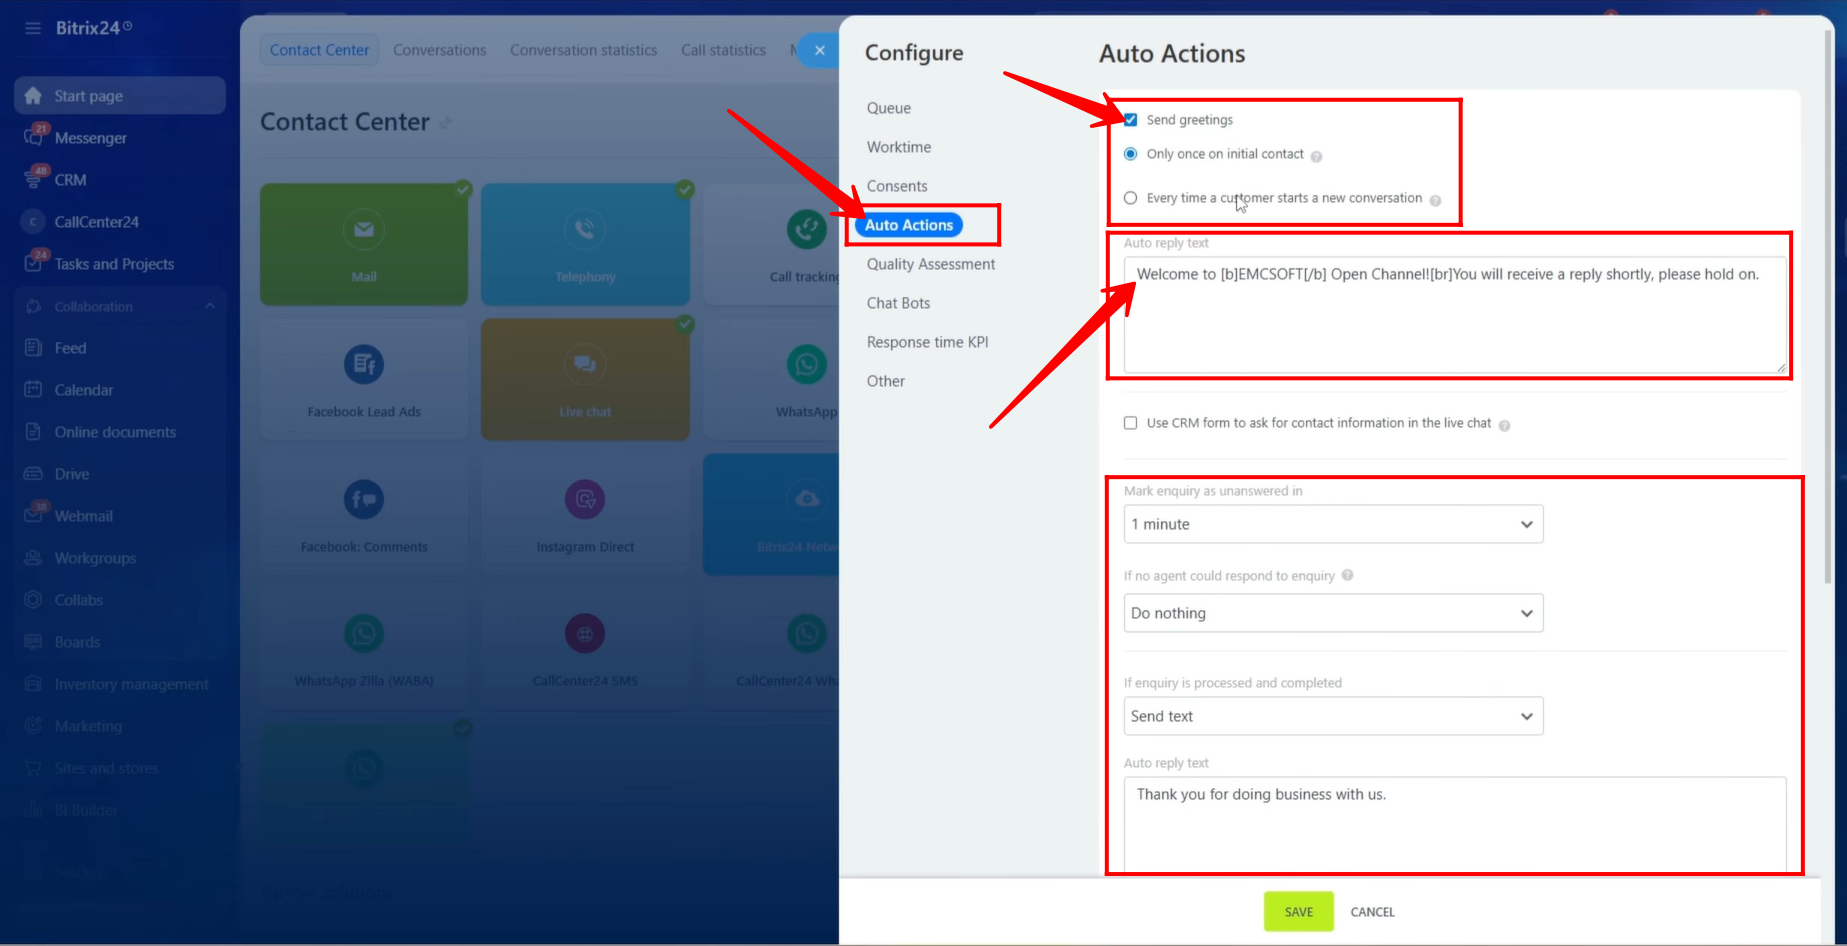1847x946 pixels.
Task: Click help icon beside 'Only once on initial contact'
Action: pos(1316,156)
